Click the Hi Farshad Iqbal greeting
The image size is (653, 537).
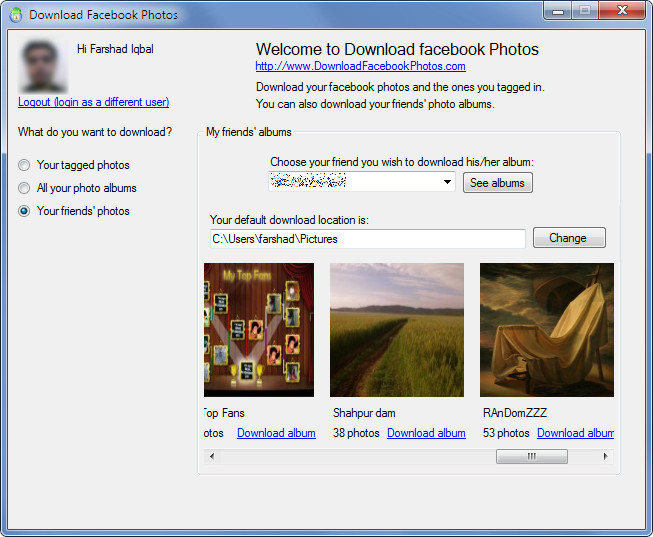point(115,49)
